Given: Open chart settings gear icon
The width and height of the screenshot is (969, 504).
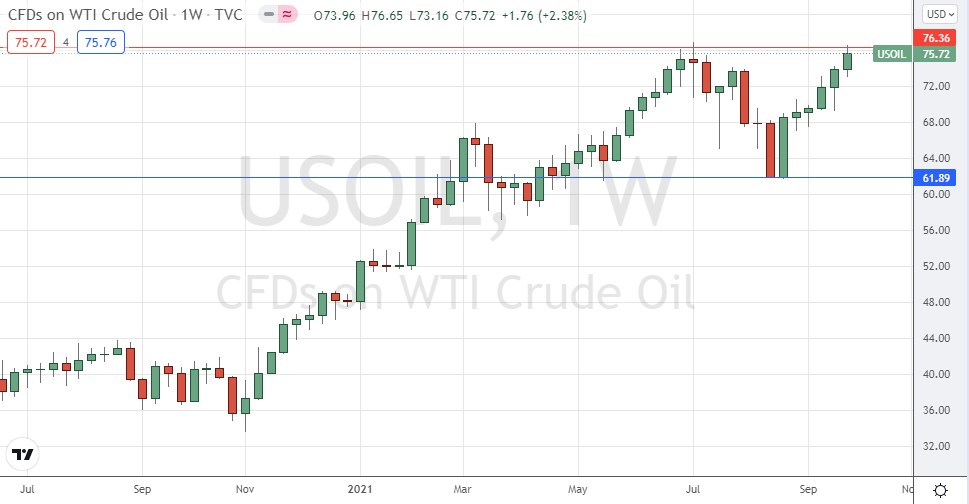Looking at the screenshot, I should tap(941, 490).
